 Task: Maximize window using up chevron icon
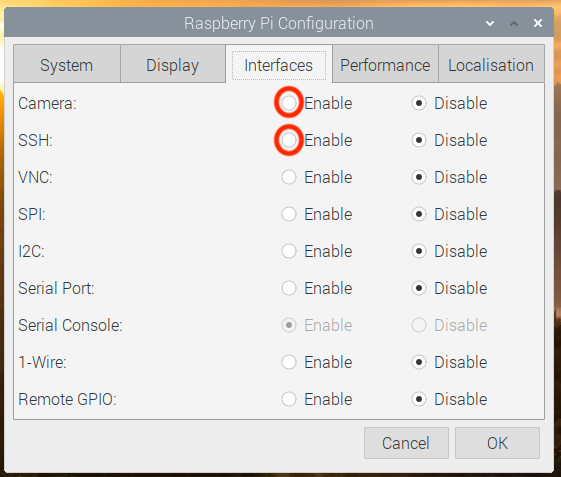click(514, 24)
